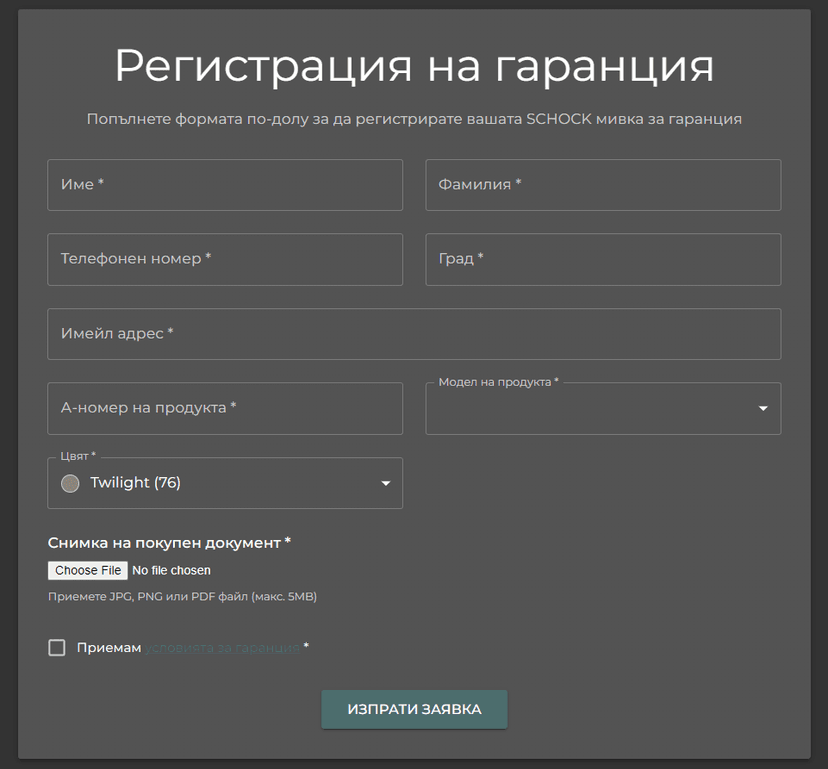Focus the Телефонен номер field
This screenshot has height=769, width=828.
(225, 259)
